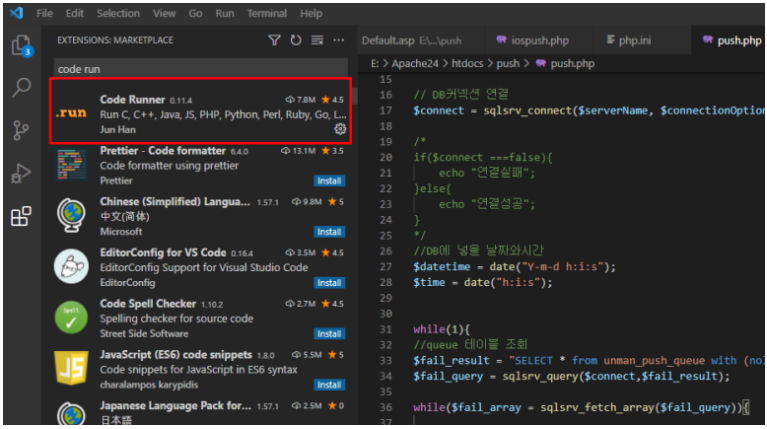This screenshot has width=767, height=429.
Task: Open Views and More Actions ellipsis
Action: point(338,40)
